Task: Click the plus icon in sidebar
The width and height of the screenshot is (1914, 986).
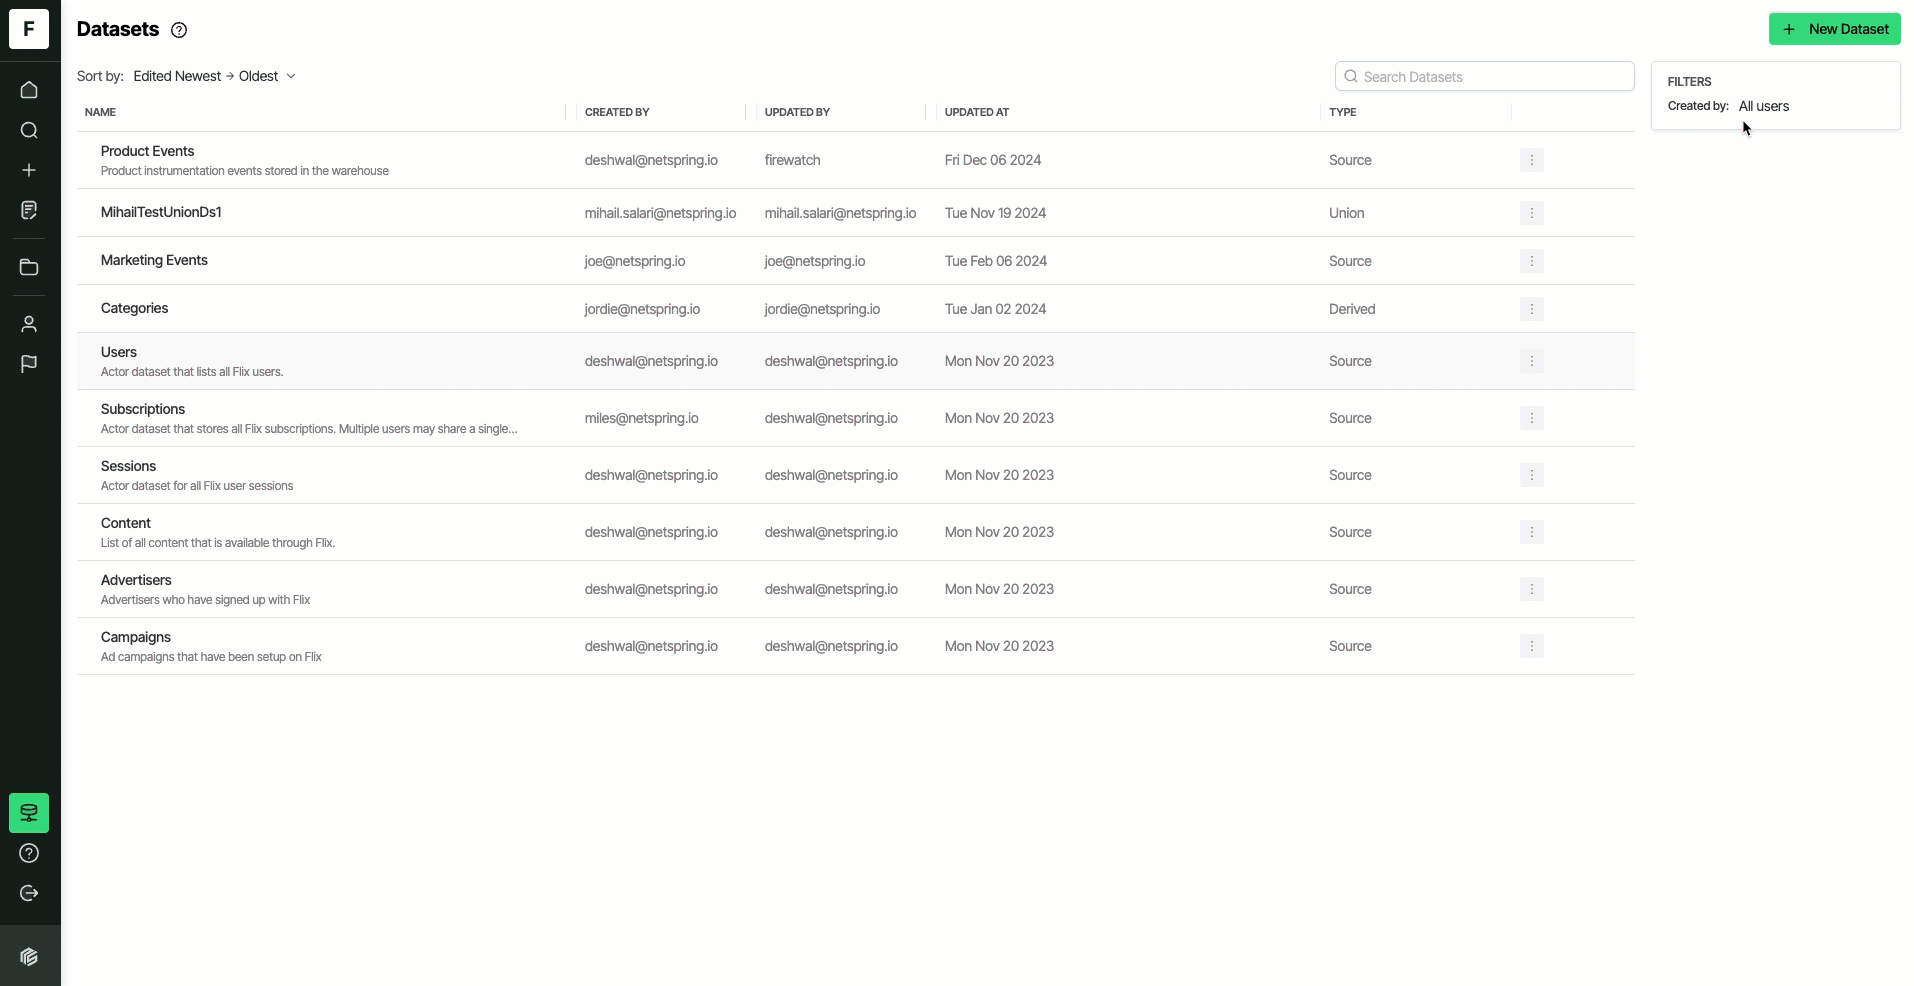Action: click(29, 170)
